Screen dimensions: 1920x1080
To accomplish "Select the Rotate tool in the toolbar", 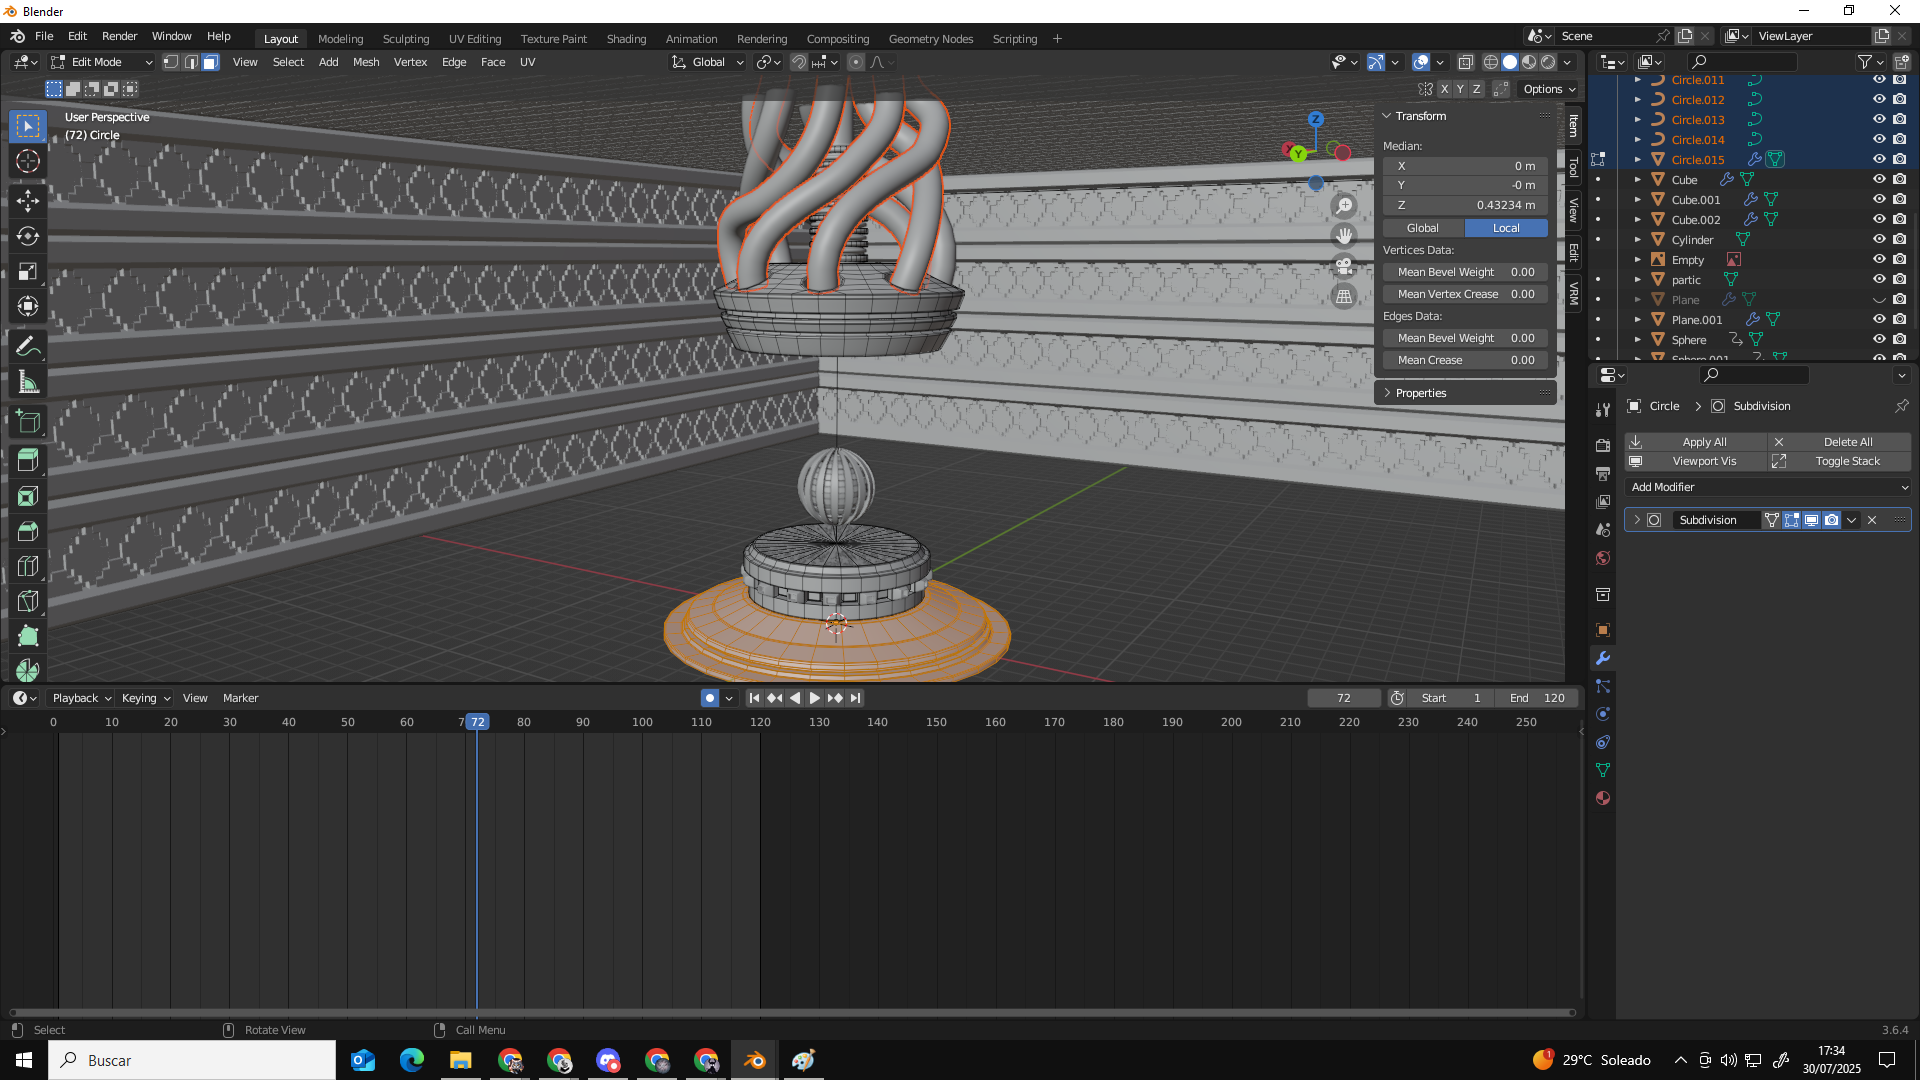I will pyautogui.click(x=28, y=237).
